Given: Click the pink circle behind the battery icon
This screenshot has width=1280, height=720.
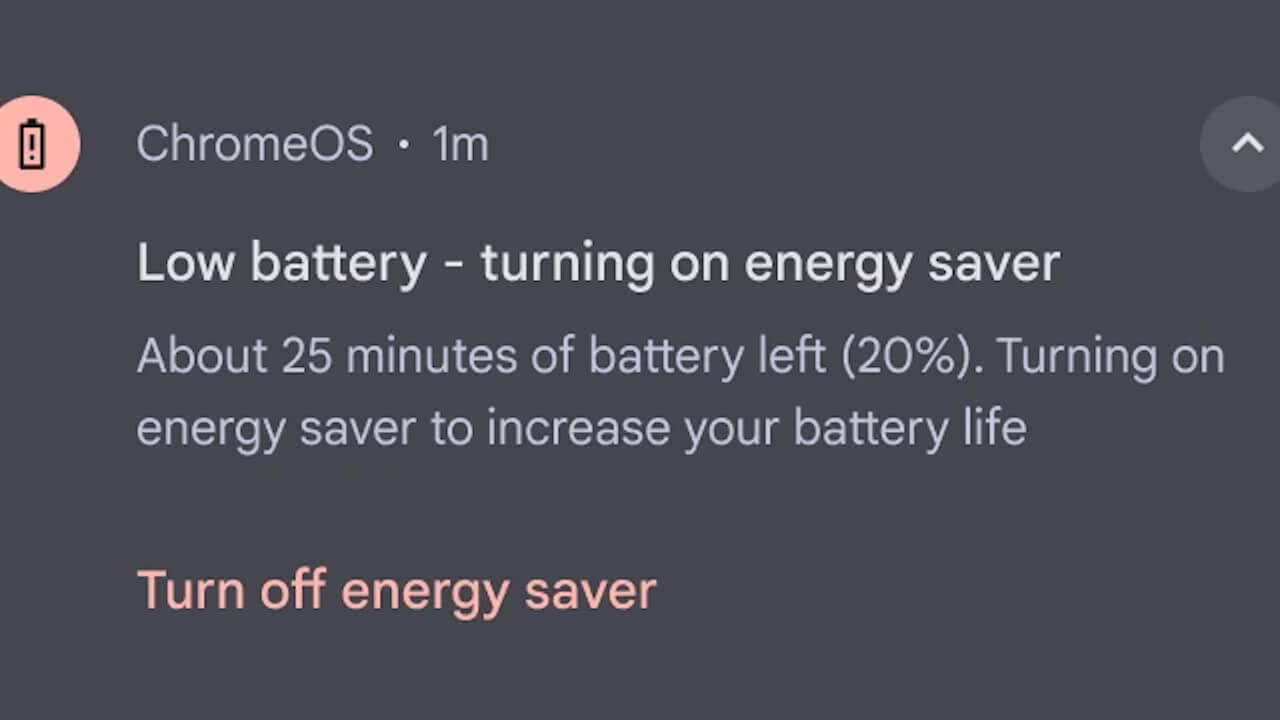Looking at the screenshot, I should tap(60, 118).
